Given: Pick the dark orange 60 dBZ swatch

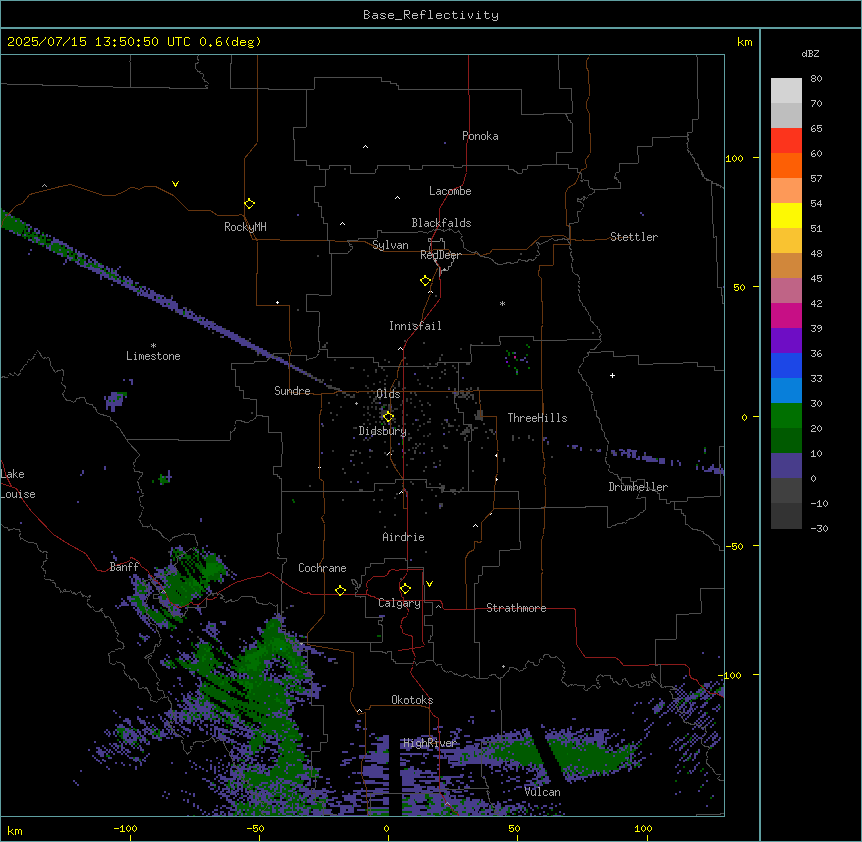Looking at the screenshot, I should pos(786,165).
